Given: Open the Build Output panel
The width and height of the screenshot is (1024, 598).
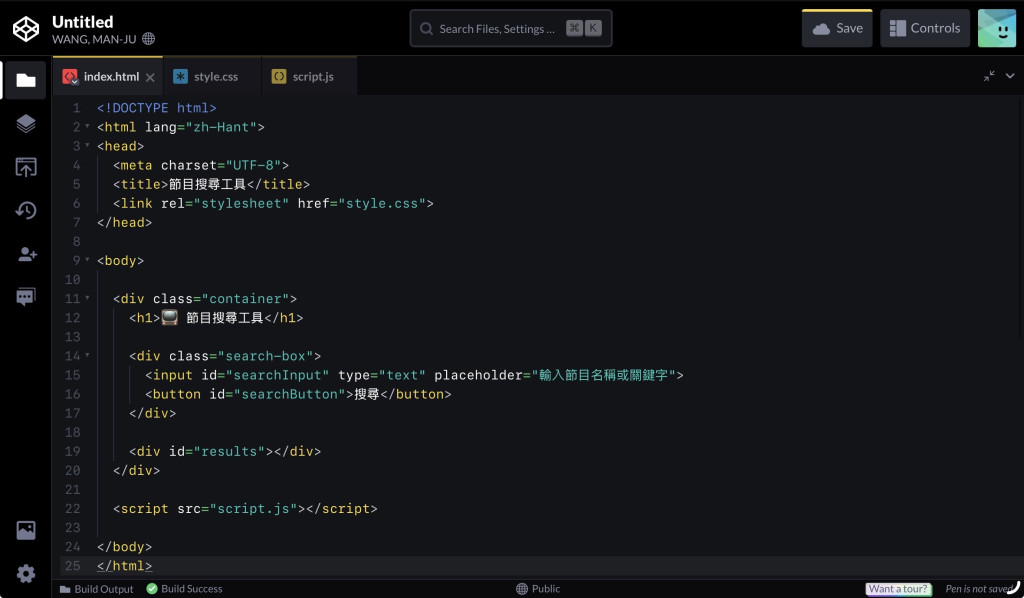Looking at the screenshot, I should 97,589.
